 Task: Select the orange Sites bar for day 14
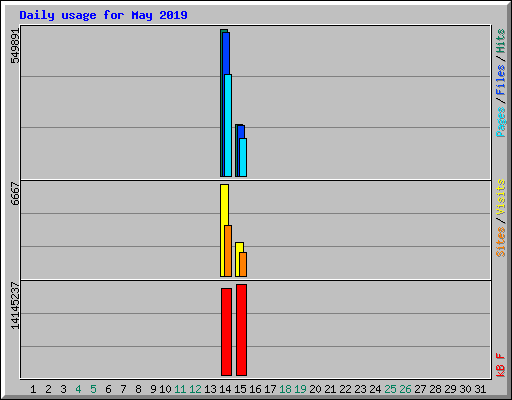pos(228,251)
